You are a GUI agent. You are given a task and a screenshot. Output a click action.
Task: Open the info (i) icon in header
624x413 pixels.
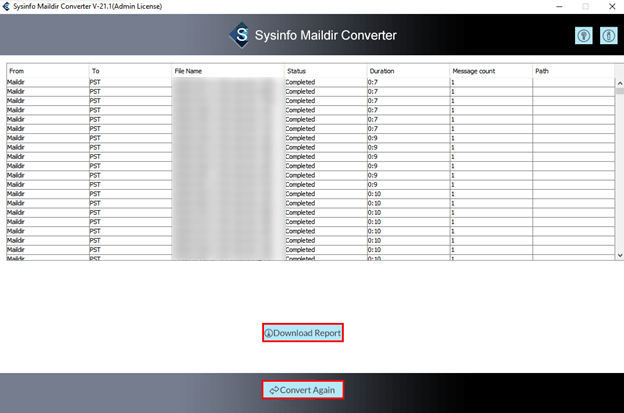tap(608, 36)
